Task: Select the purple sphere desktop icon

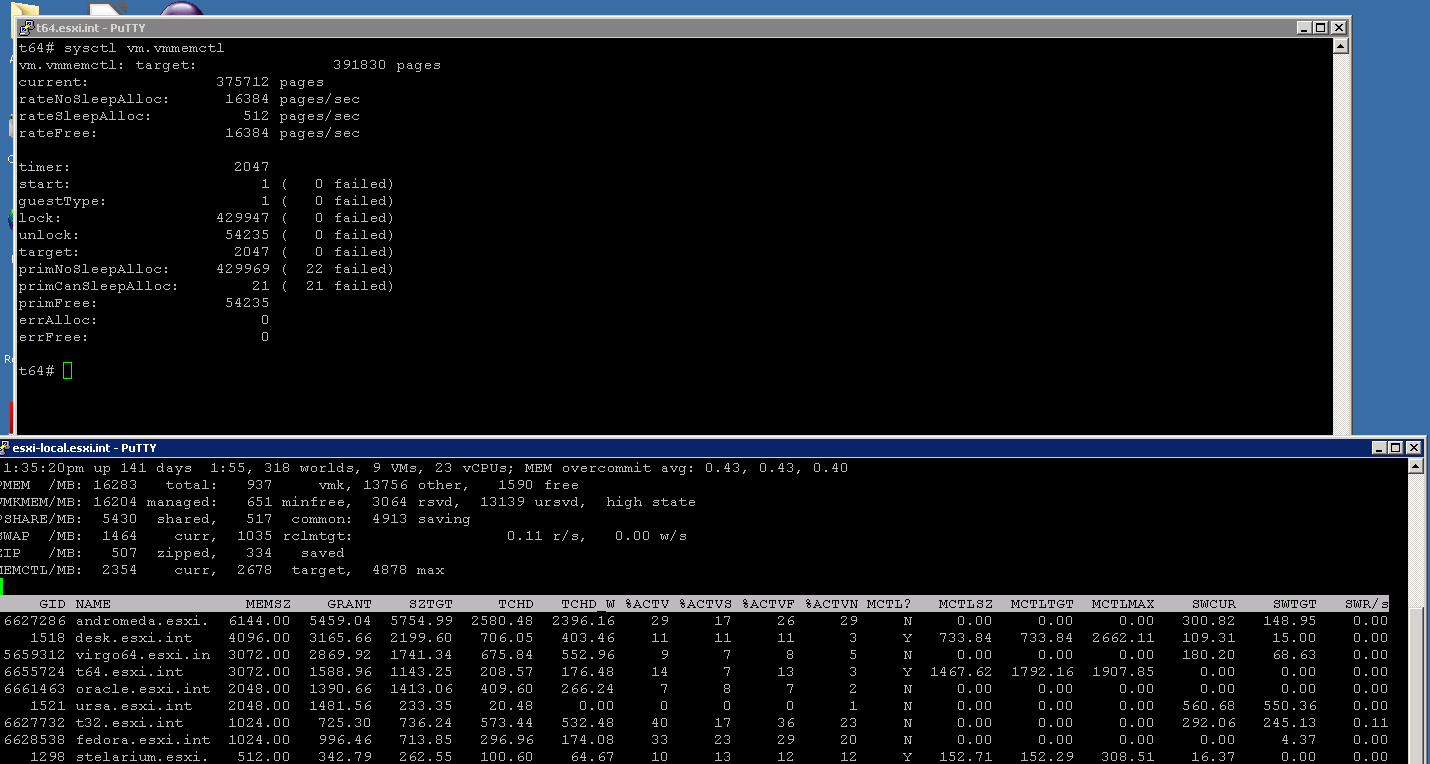Action: coord(182,10)
